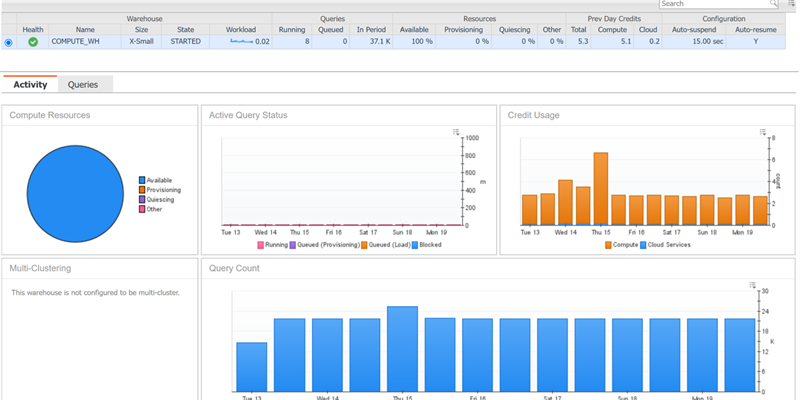Click the Prev Day Credits group header
800x400 pixels.
click(614, 18)
